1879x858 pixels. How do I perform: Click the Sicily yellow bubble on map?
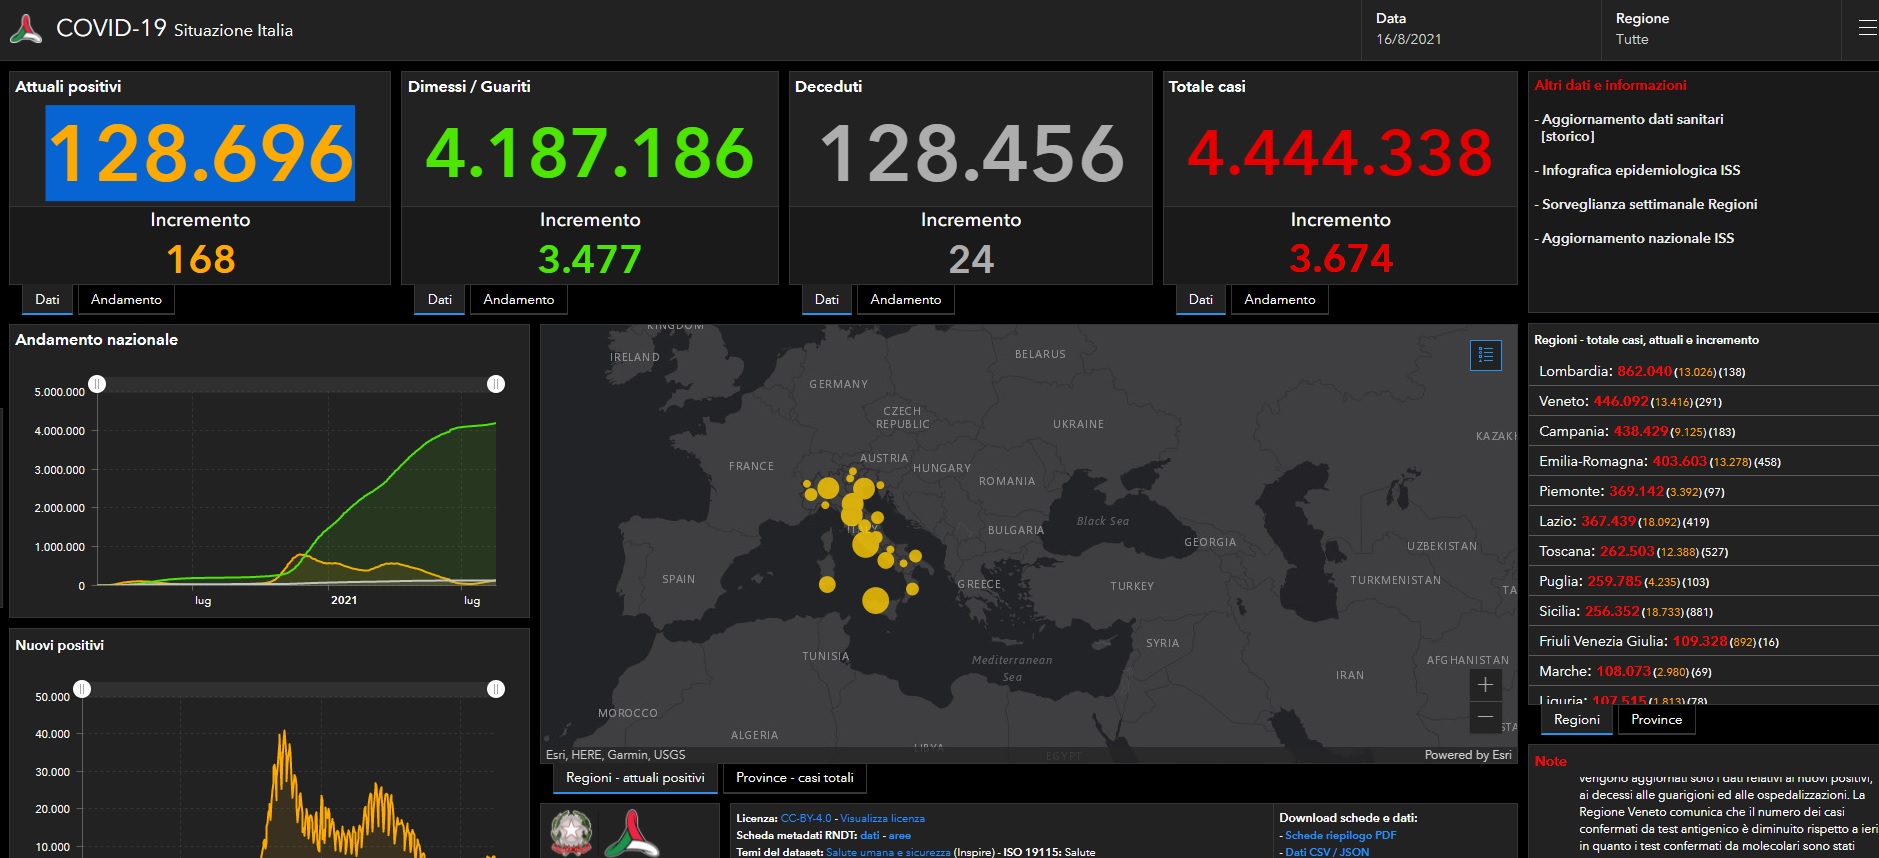click(875, 600)
